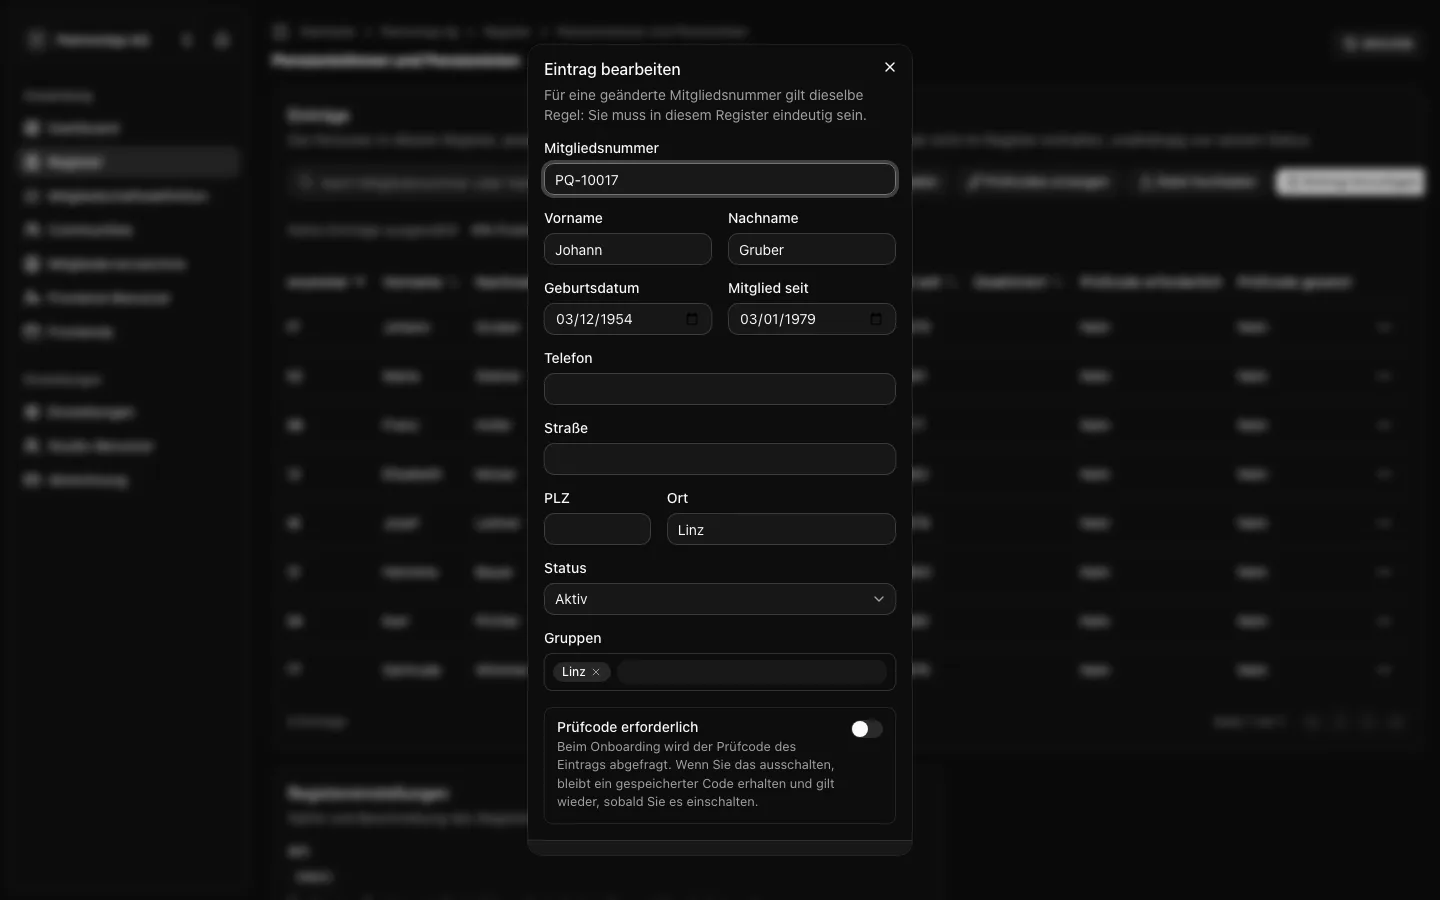This screenshot has height=900, width=1440.
Task: Click the Geburtsdatum date field 03/12/1954
Action: (628, 319)
